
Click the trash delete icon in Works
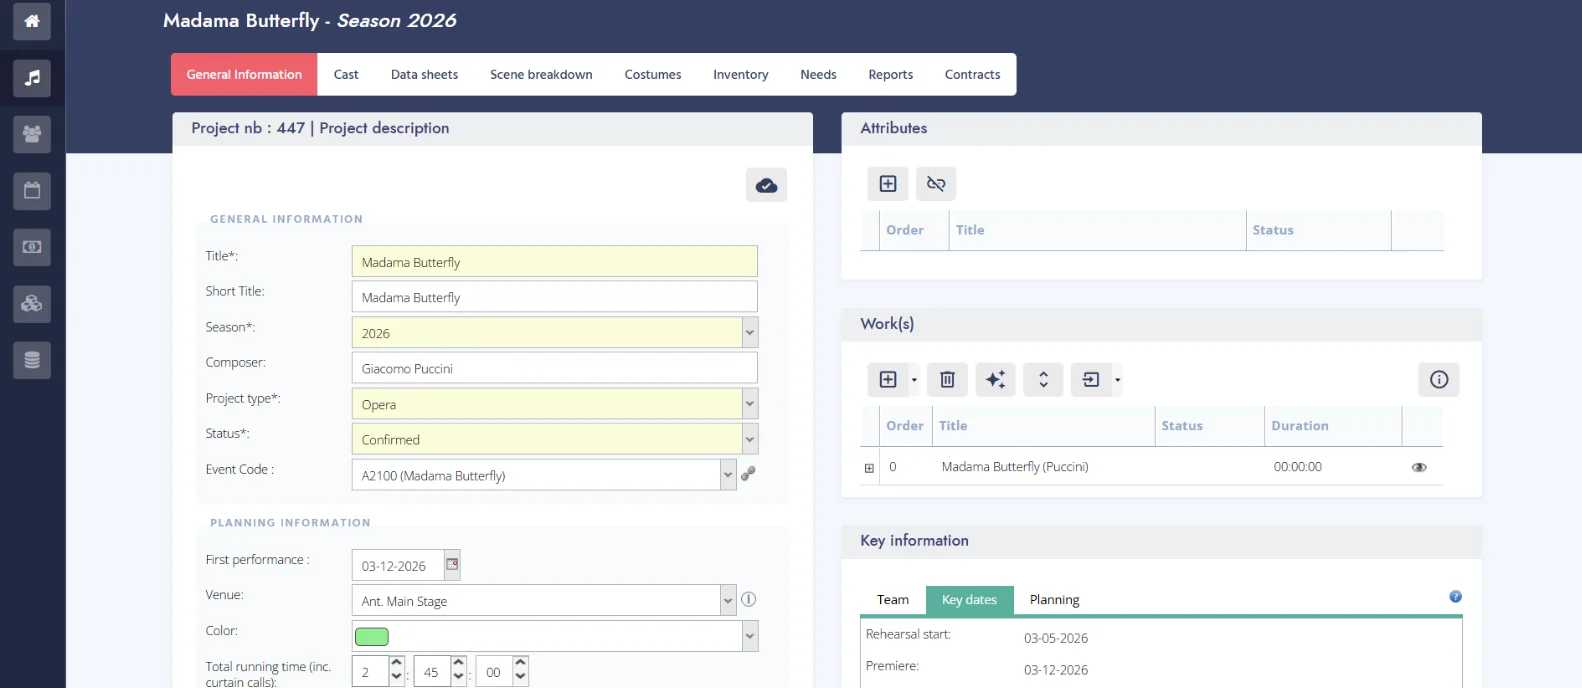pos(947,380)
